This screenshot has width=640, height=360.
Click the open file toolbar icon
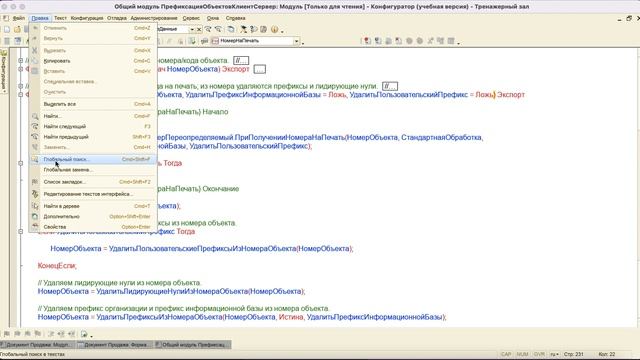pos(17,29)
